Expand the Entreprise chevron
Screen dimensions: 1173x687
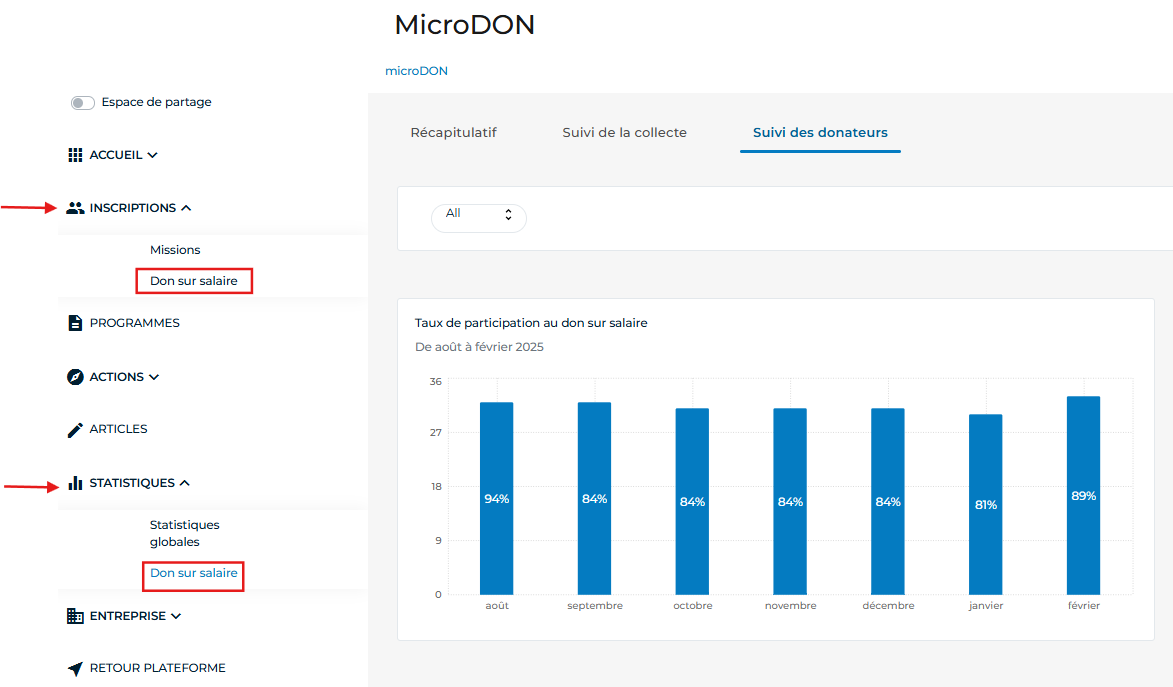(x=176, y=616)
